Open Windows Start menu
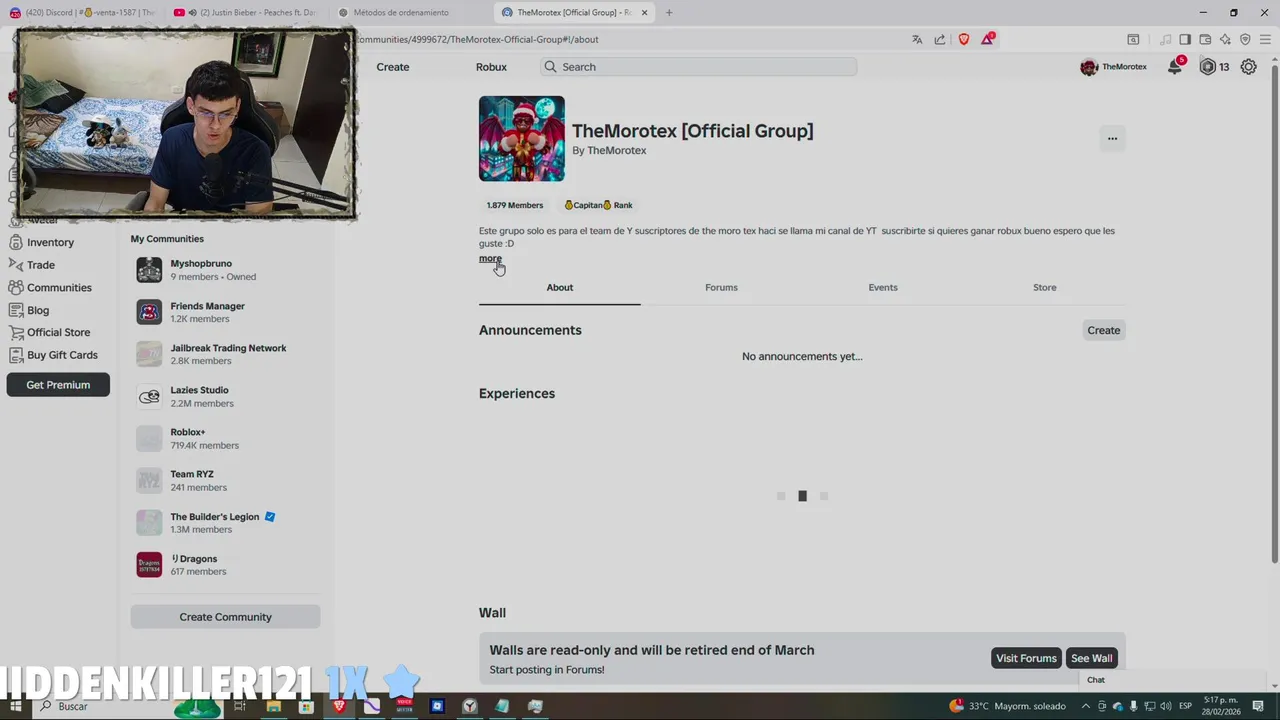 pyautogui.click(x=15, y=706)
